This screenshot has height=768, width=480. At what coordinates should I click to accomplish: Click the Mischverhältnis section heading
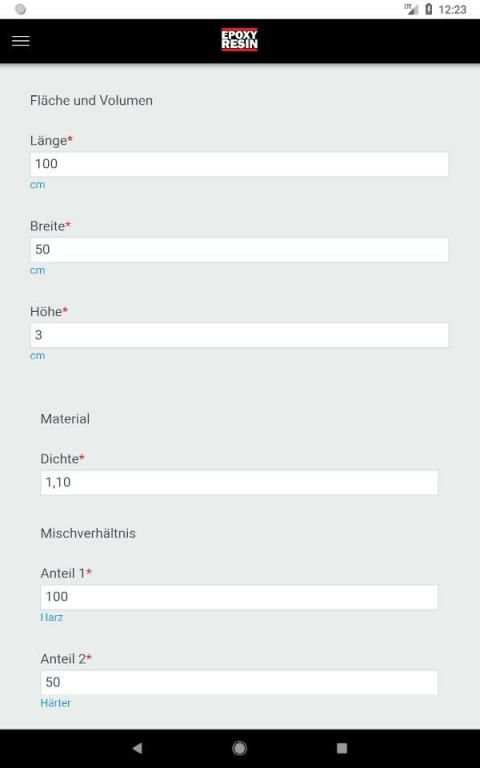click(x=88, y=533)
